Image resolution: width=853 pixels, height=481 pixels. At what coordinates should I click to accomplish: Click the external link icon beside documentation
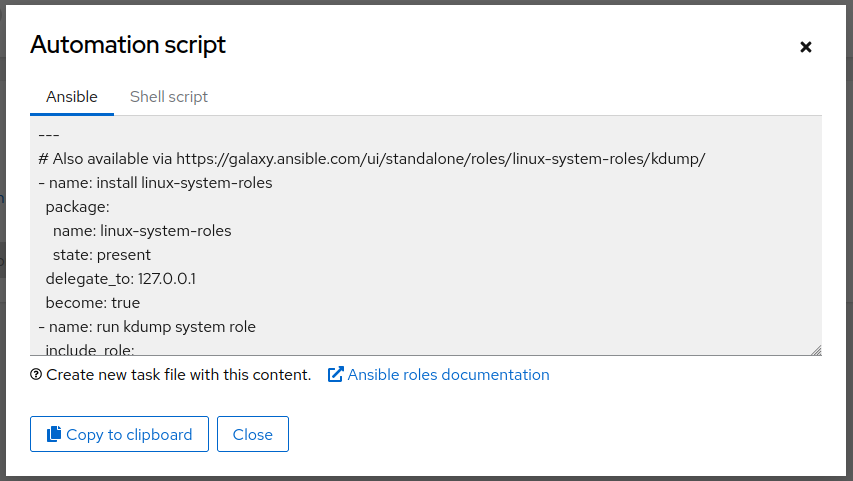point(336,375)
